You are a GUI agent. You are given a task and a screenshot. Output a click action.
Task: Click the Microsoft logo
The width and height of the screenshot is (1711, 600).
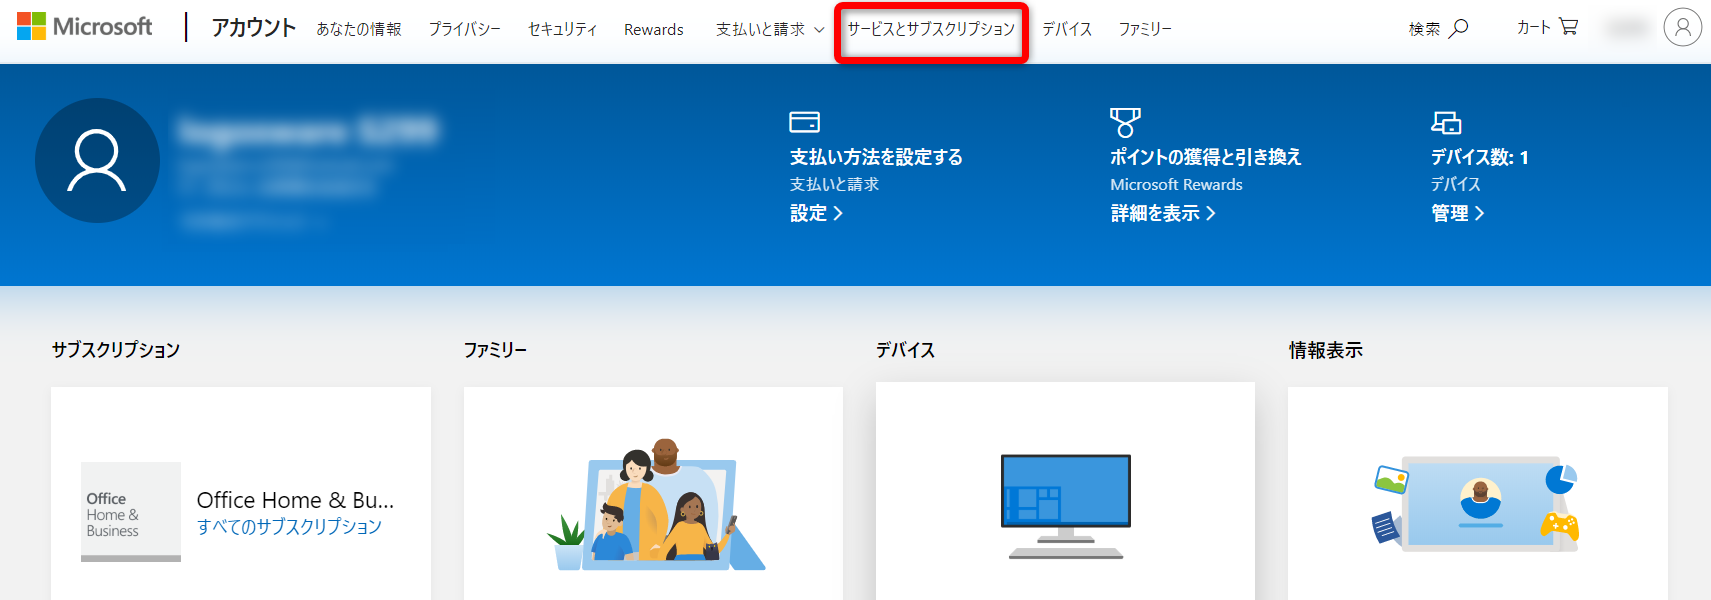[x=85, y=26]
